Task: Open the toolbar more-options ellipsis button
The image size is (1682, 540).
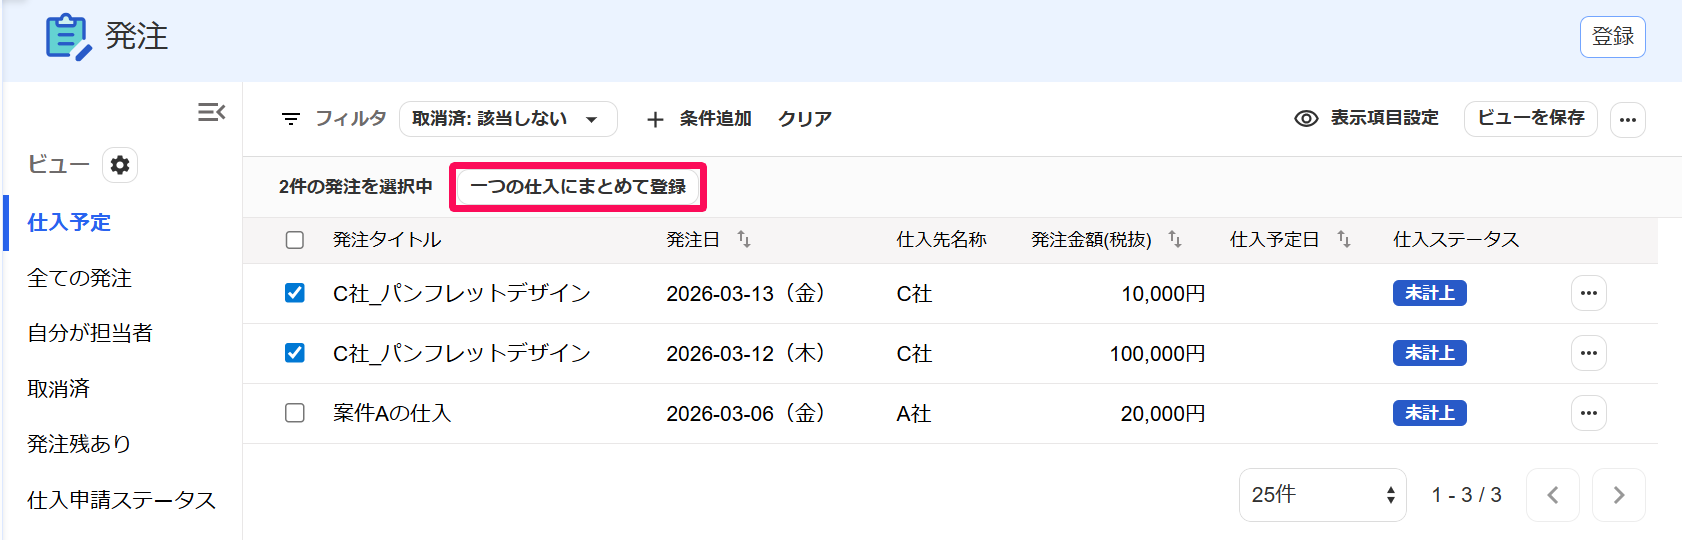Action: click(x=1628, y=119)
